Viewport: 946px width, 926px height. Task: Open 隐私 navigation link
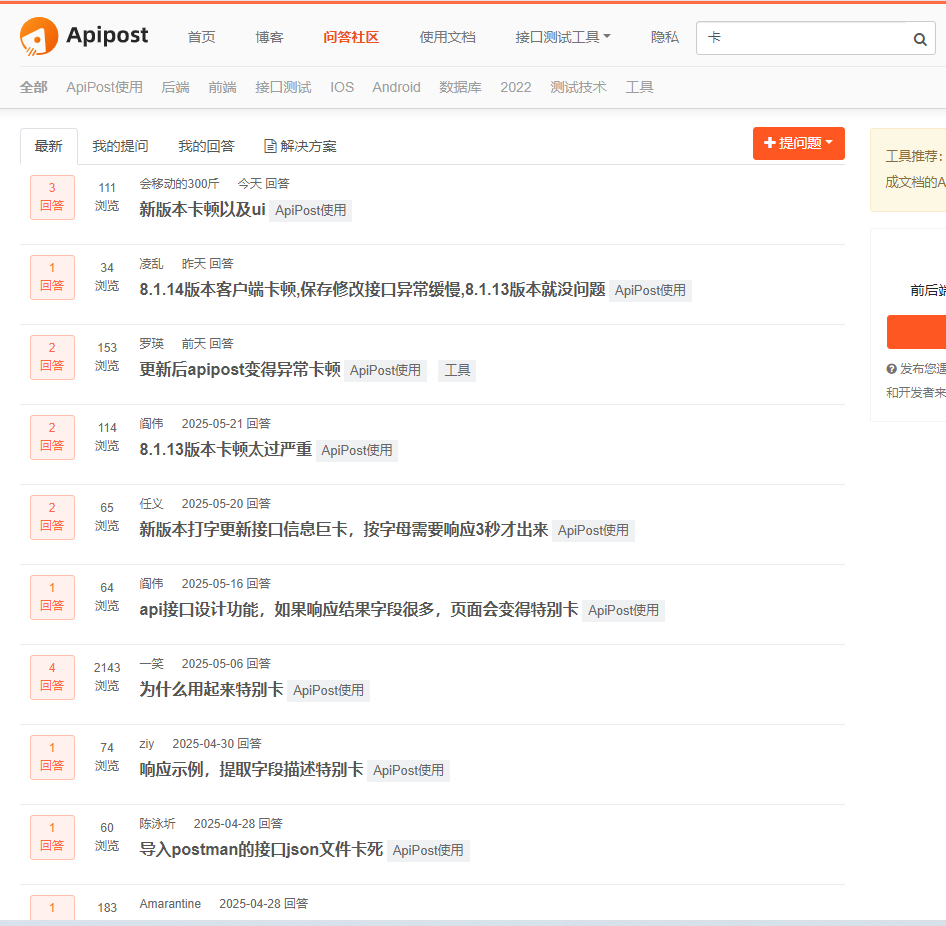[665, 37]
